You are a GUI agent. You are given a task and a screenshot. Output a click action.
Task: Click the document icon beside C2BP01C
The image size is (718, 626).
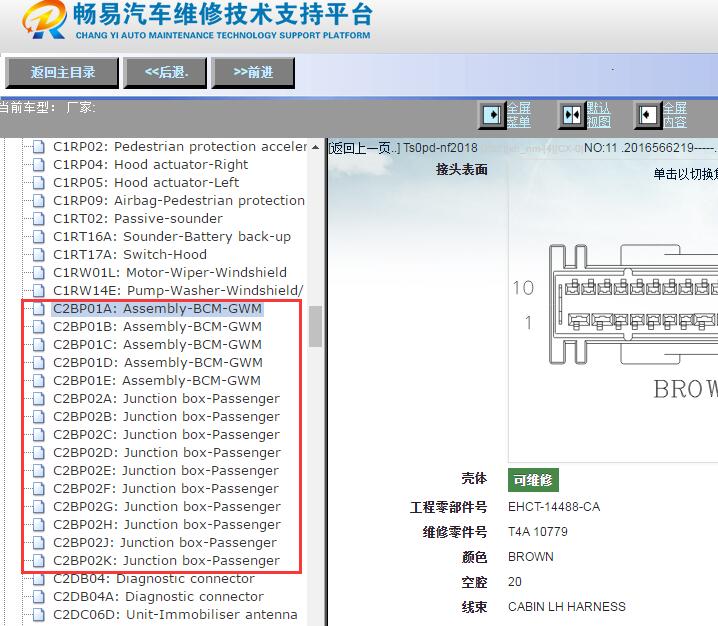39,345
